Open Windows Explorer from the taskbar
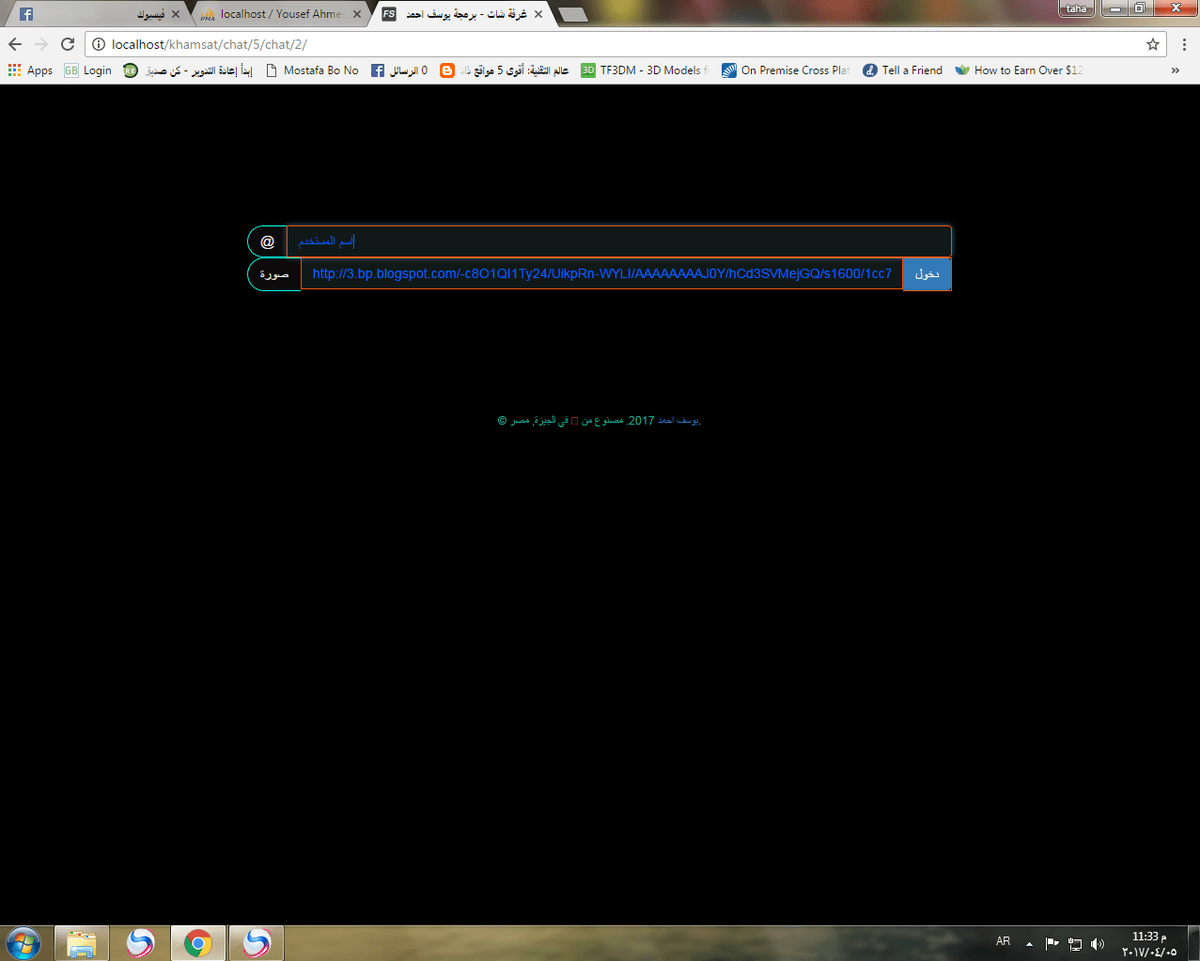The height and width of the screenshot is (961, 1200). tap(82, 943)
